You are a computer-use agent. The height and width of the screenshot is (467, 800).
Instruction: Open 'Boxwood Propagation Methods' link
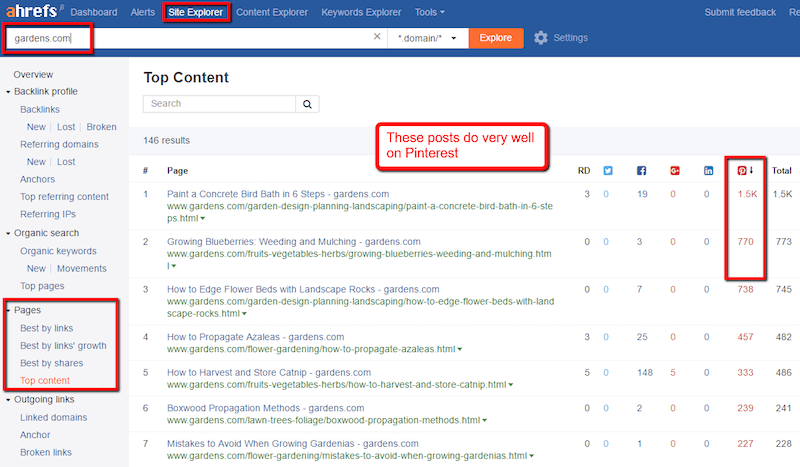(x=266, y=408)
